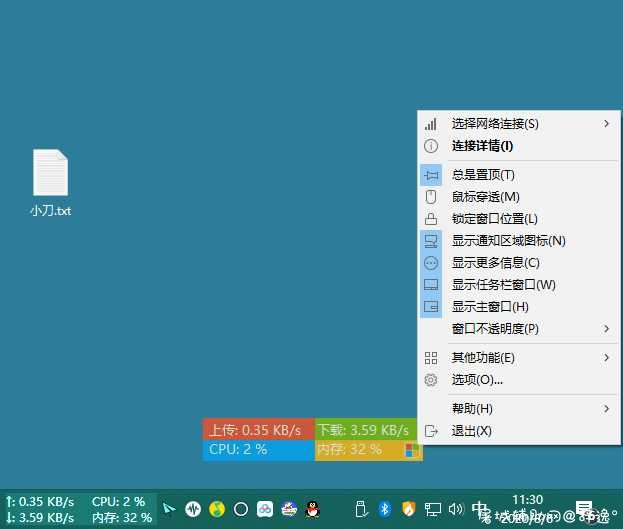
Task: Expand the arrow next to 帮助(H)
Action: click(606, 409)
